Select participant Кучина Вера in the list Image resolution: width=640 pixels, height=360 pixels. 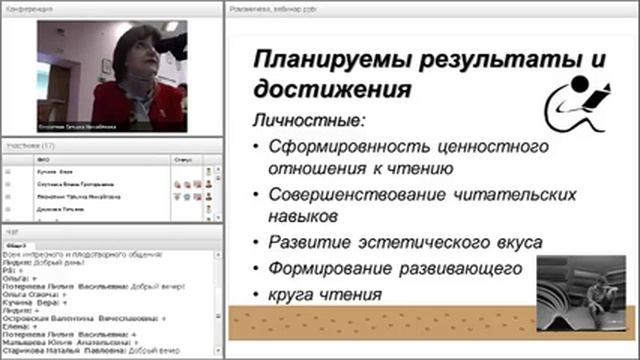click(55, 172)
